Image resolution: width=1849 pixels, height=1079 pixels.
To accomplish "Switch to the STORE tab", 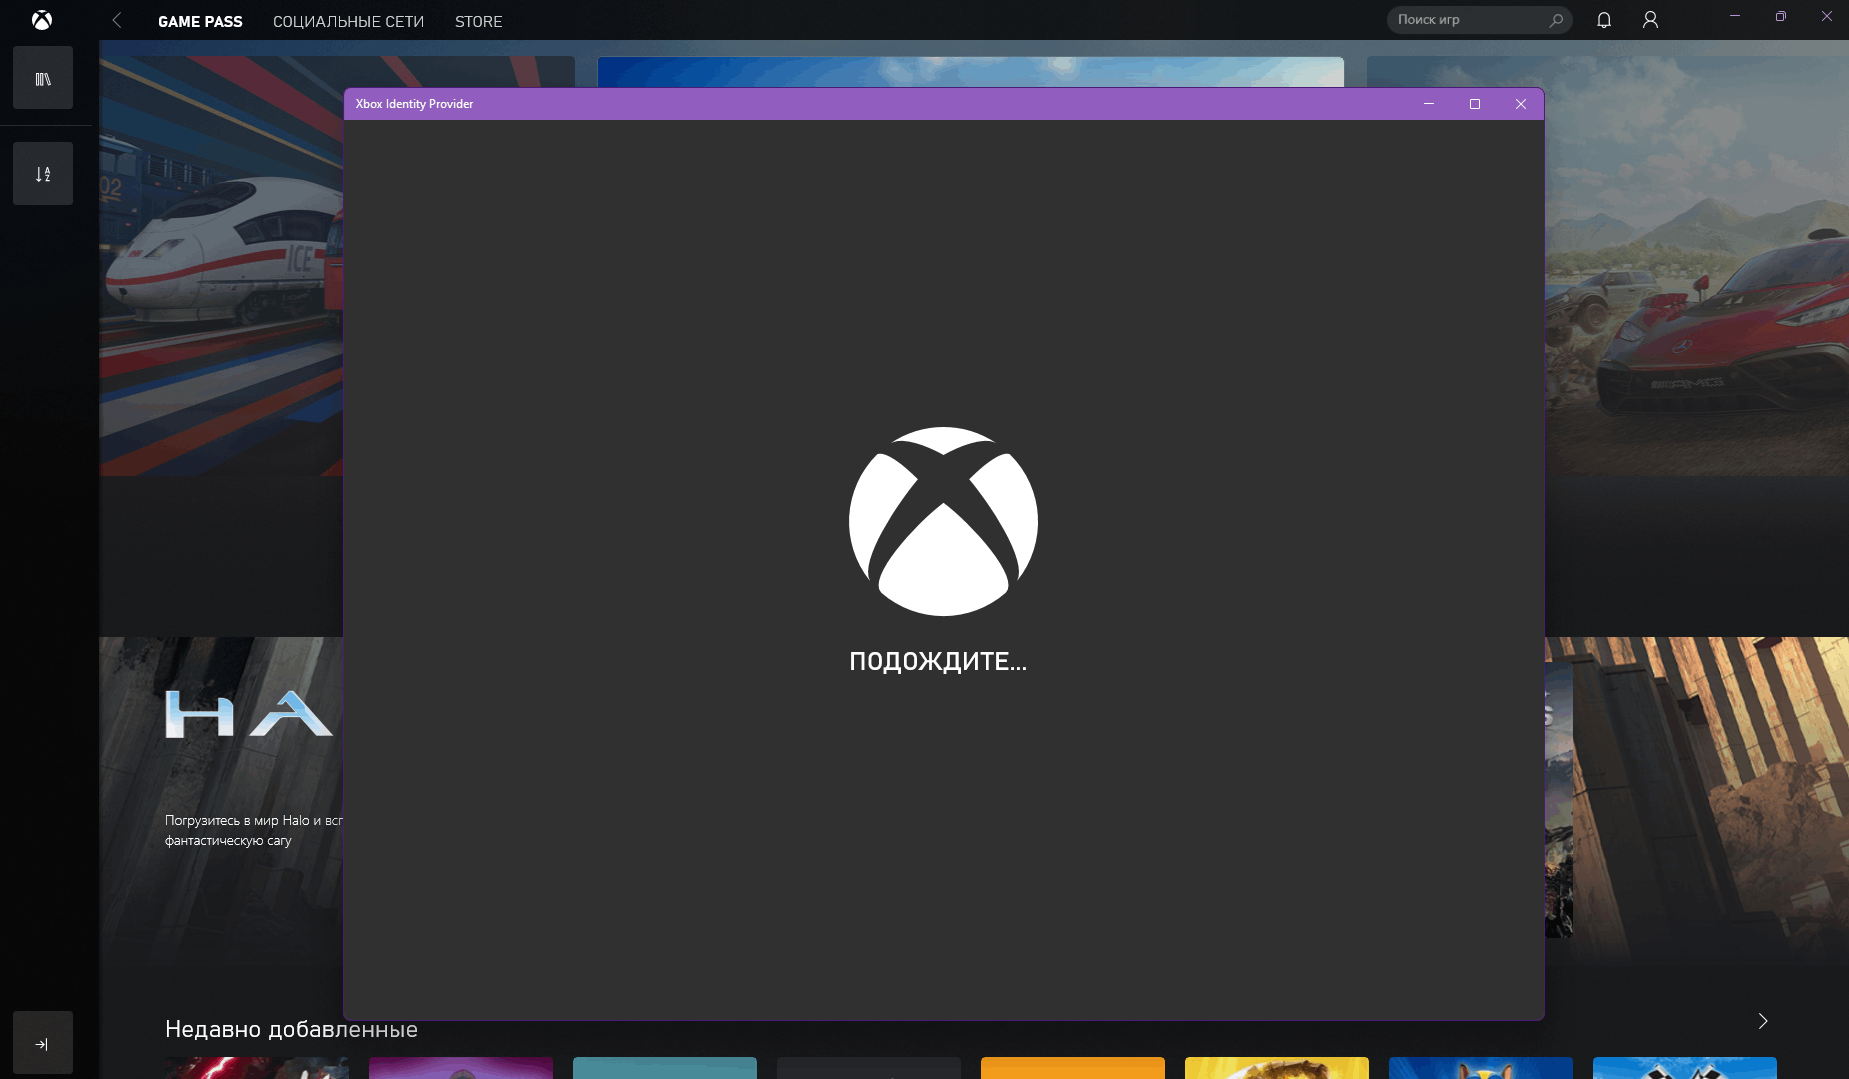I will click(478, 21).
